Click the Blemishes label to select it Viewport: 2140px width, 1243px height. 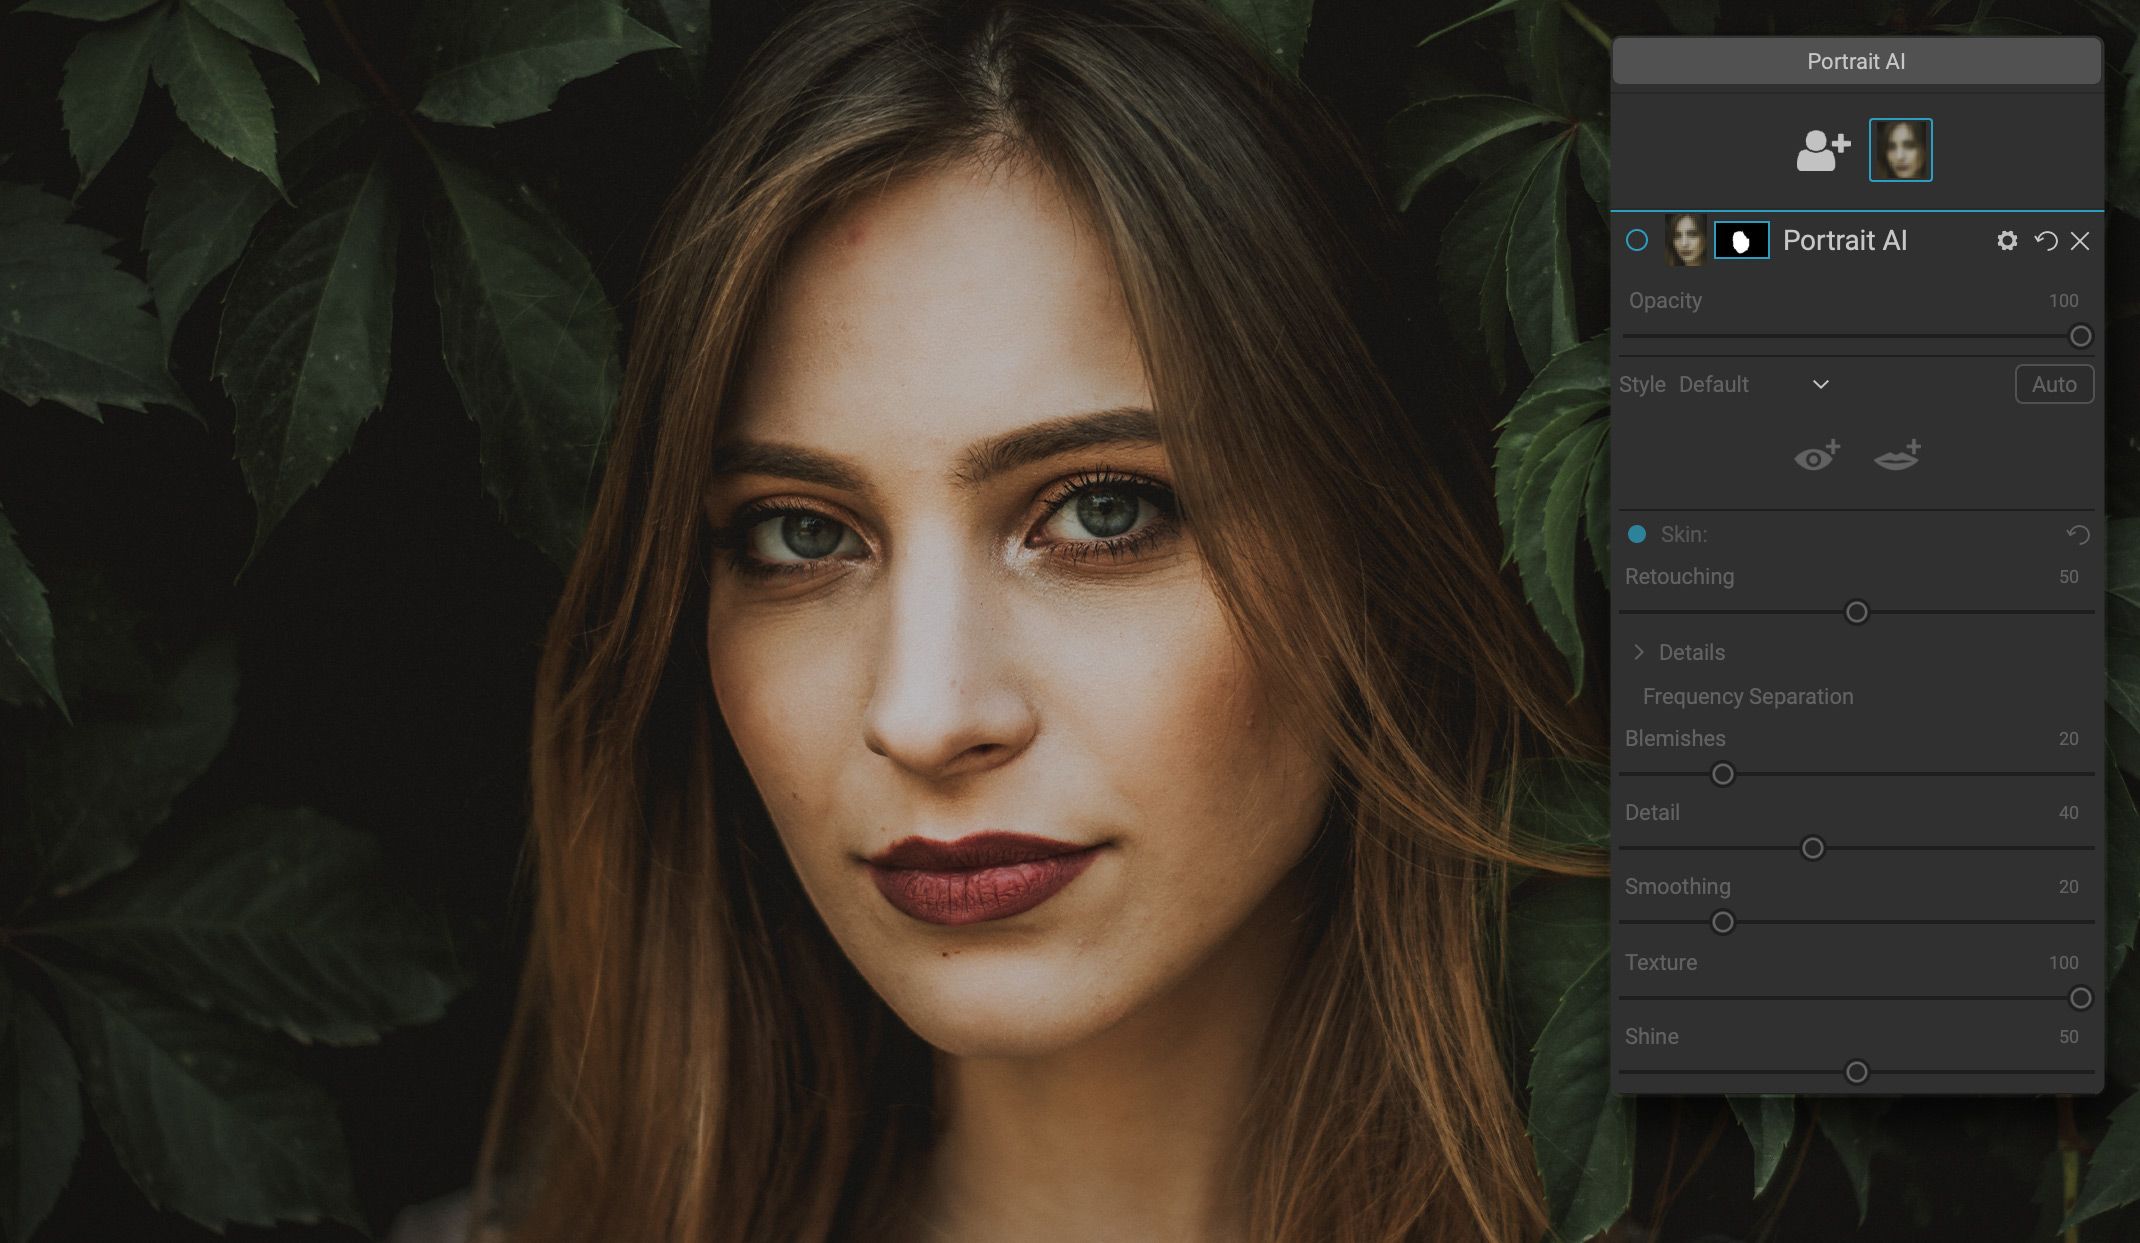1674,738
